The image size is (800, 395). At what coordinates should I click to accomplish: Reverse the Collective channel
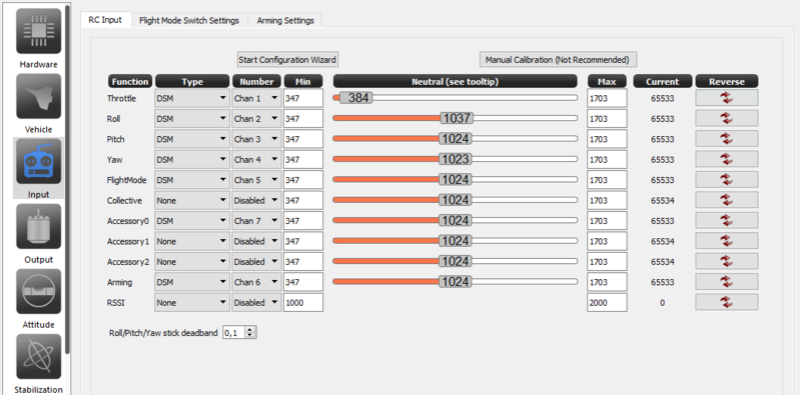pos(727,200)
